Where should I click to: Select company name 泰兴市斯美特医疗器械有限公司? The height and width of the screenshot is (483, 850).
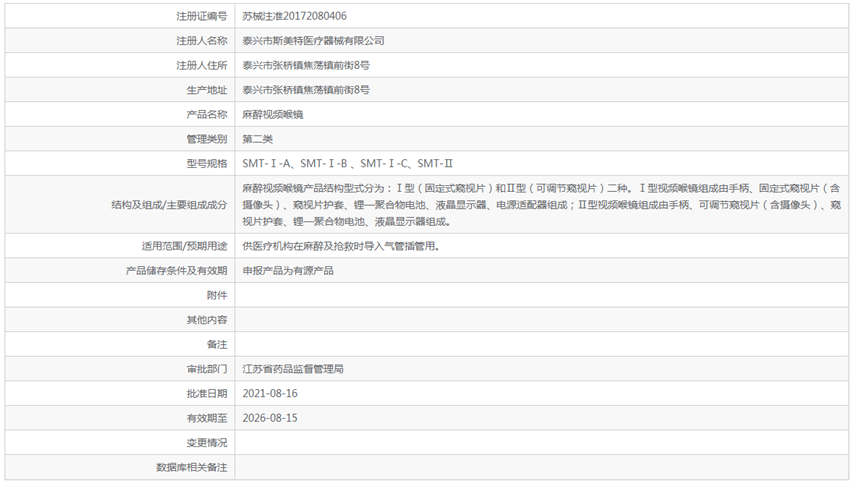pos(313,41)
